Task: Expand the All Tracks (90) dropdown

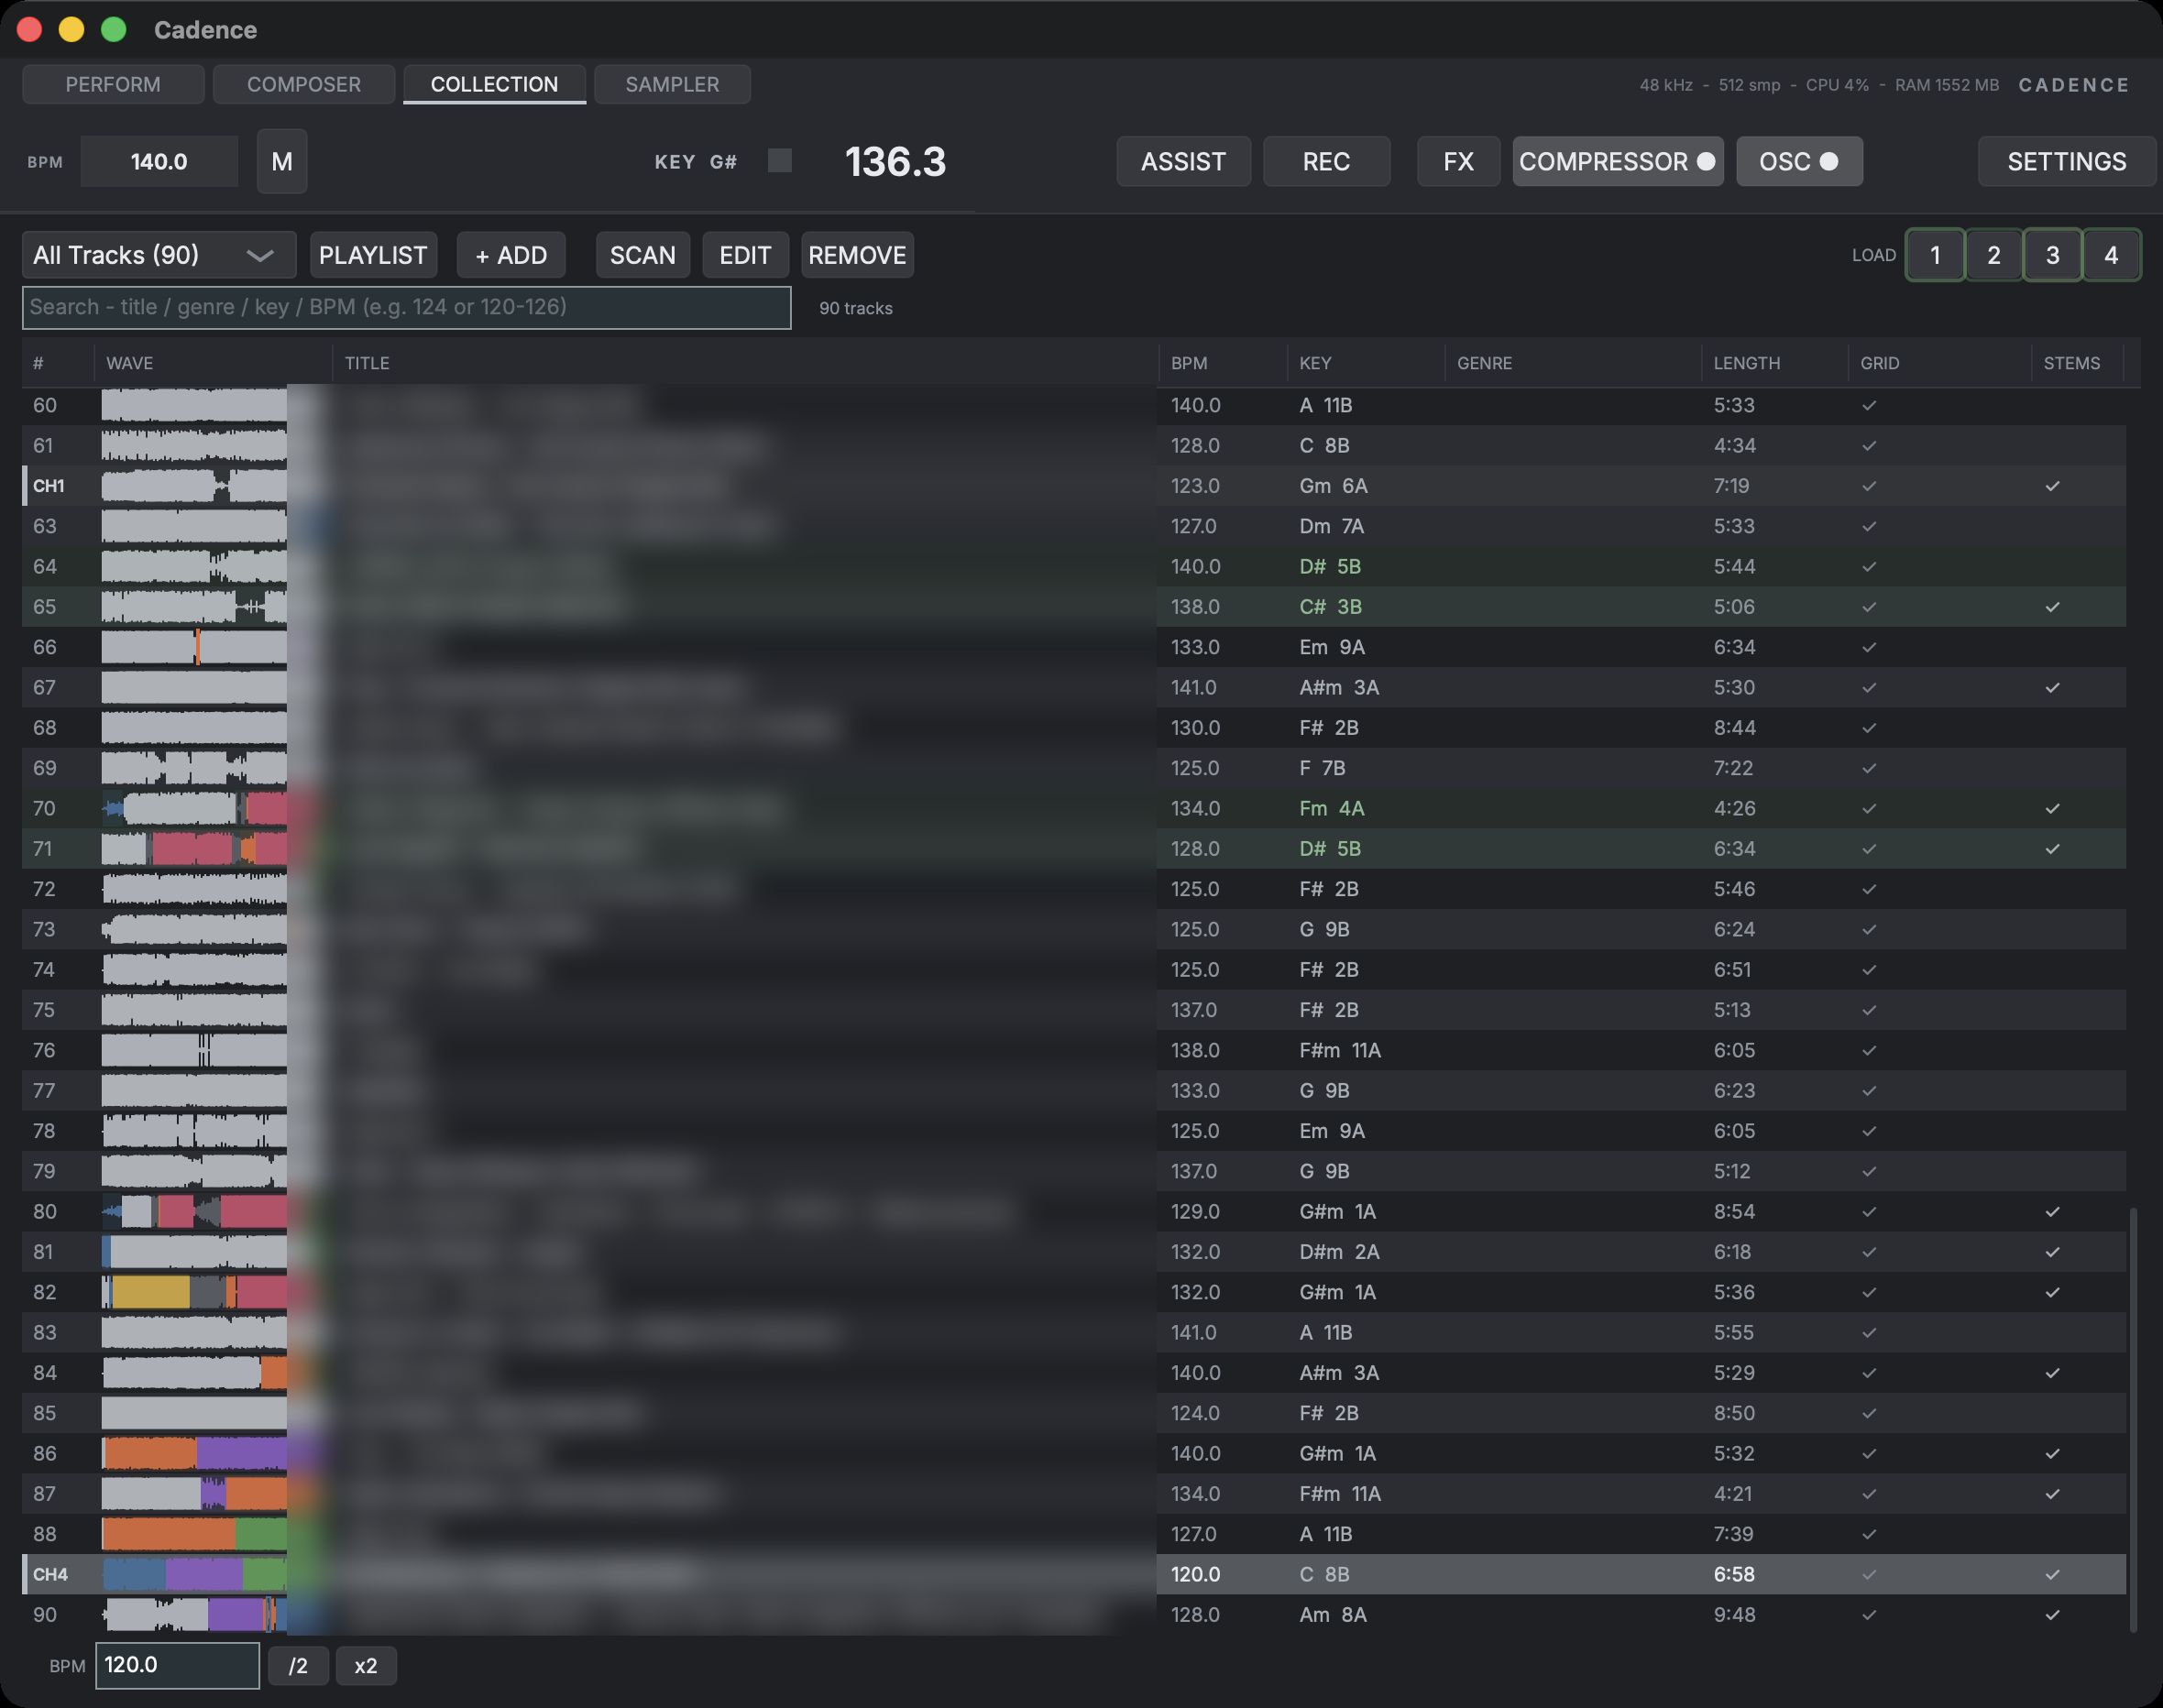Action: 159,255
